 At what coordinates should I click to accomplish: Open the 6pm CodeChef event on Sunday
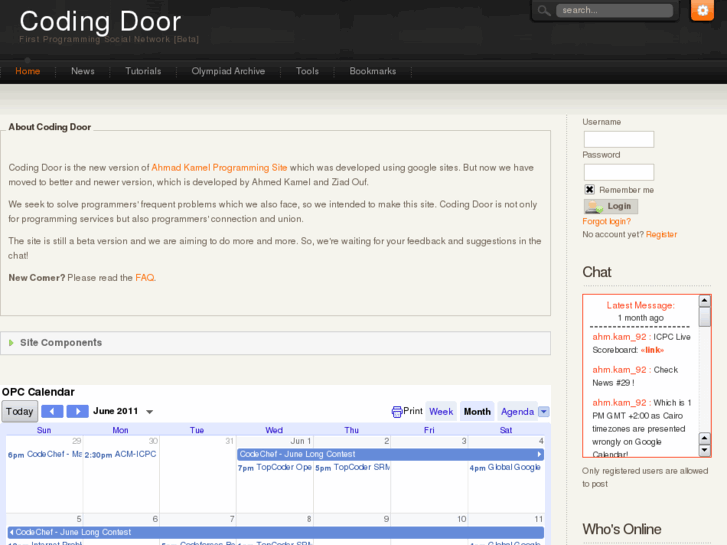point(45,454)
